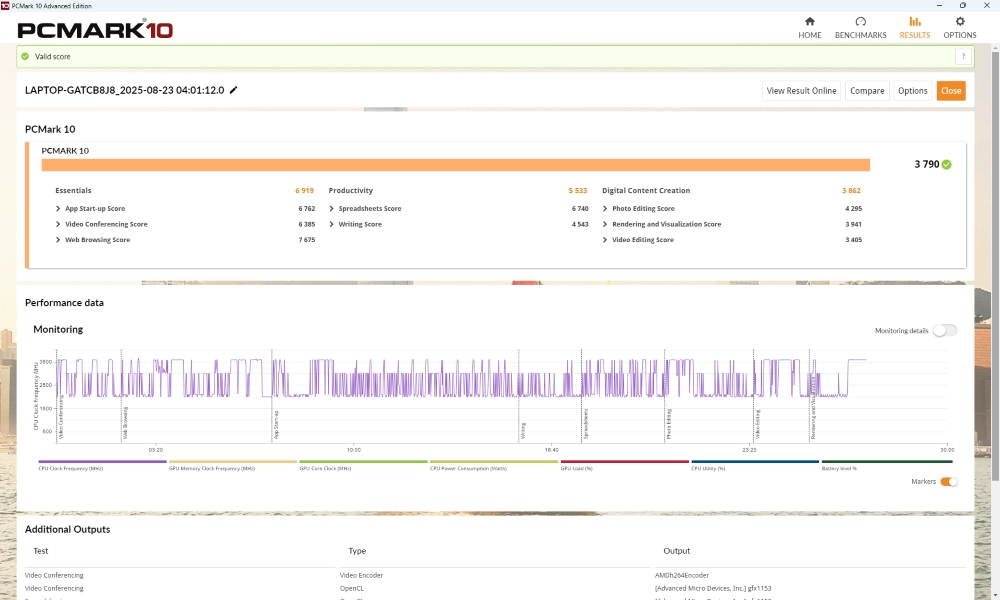Open the Options button beside Compare
Viewport: 1000px width, 600px height.
(913, 91)
